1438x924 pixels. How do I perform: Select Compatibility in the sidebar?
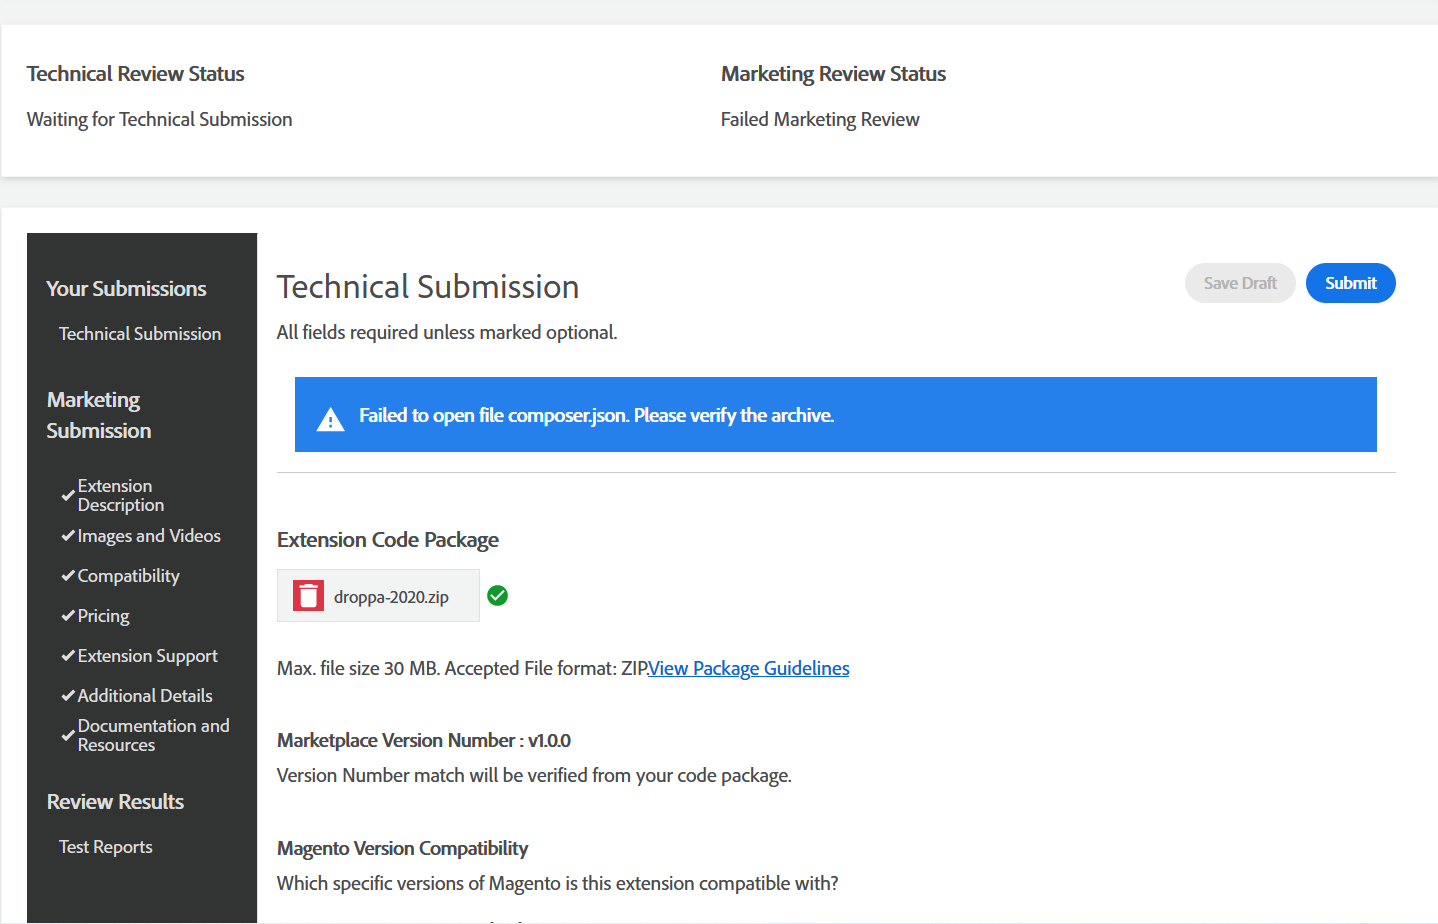[128, 576]
